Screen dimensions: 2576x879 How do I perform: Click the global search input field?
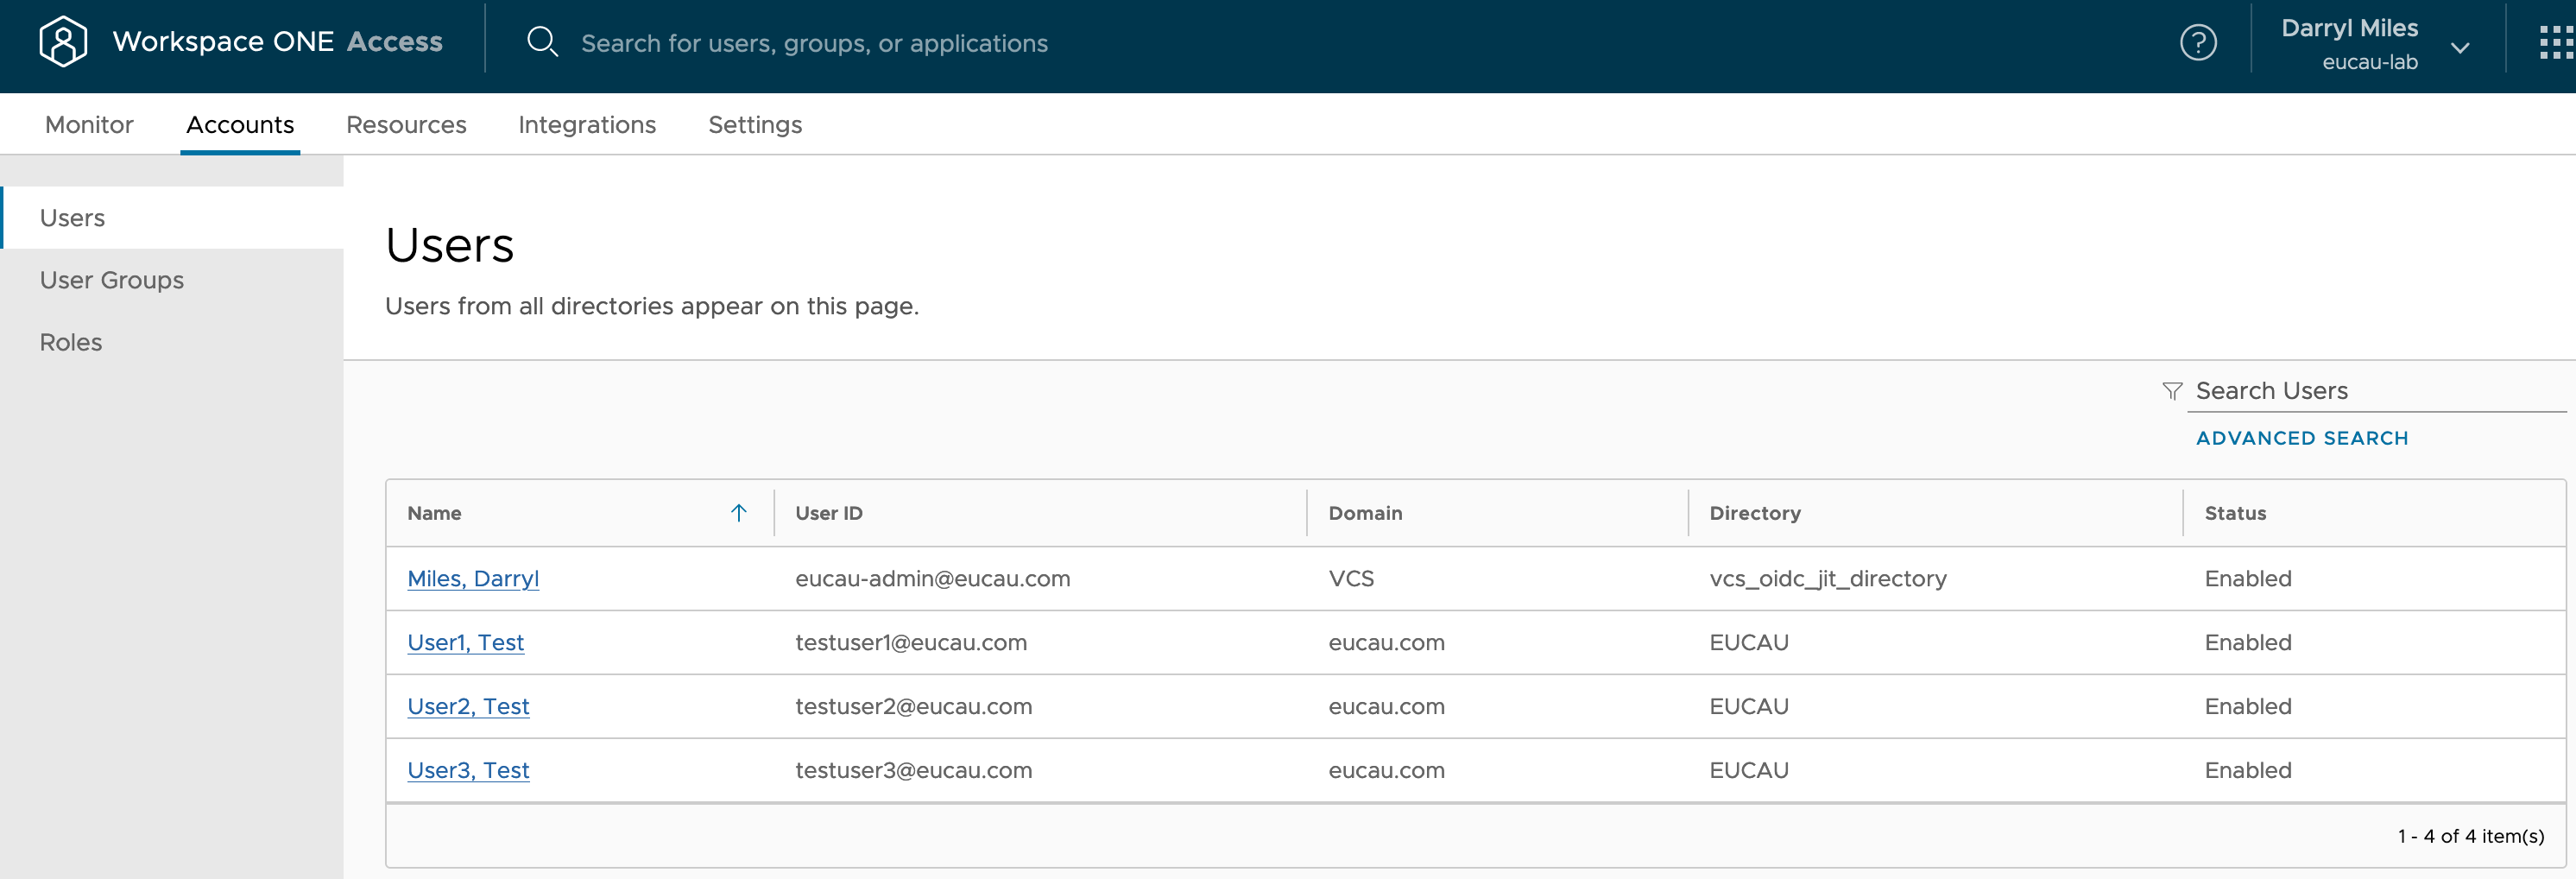click(x=814, y=43)
